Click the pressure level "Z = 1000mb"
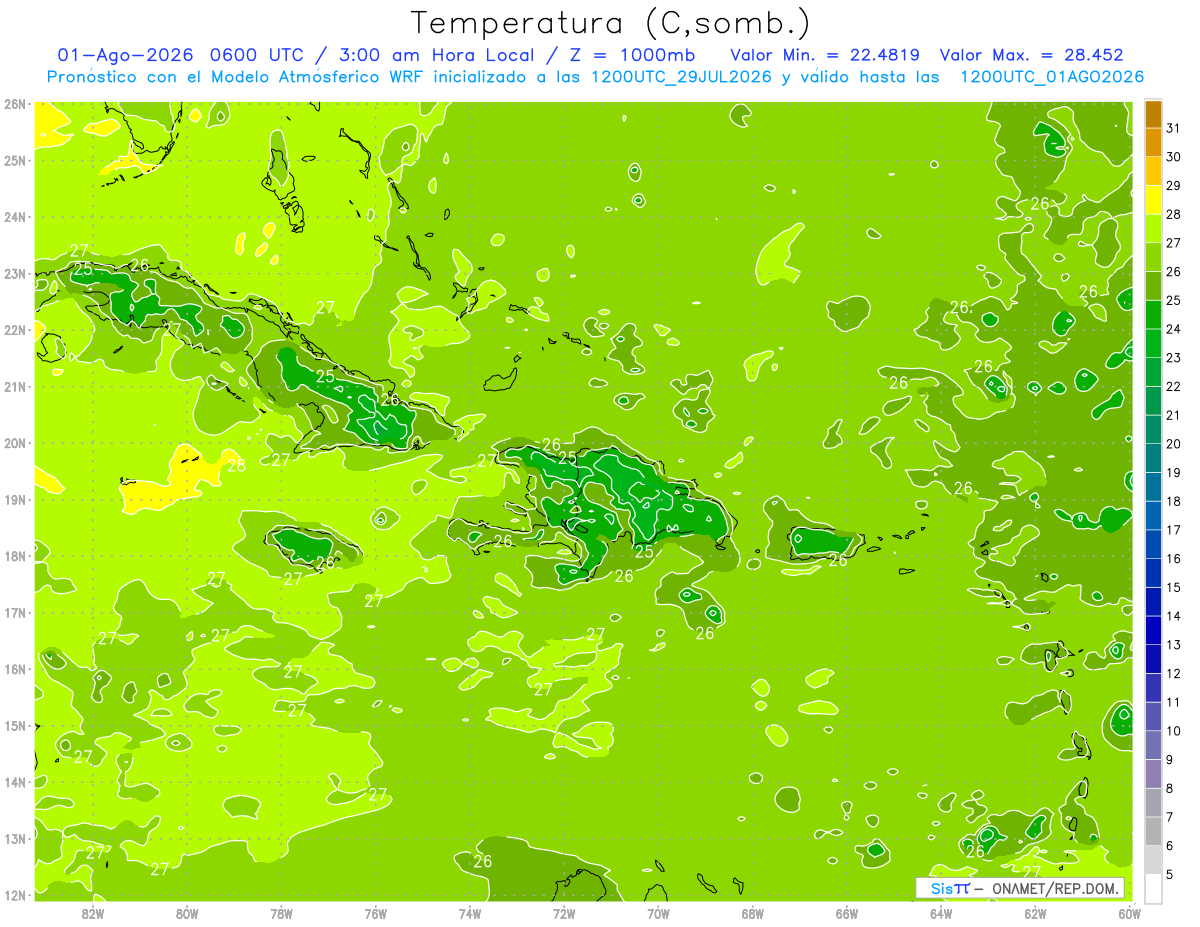1200x927 pixels. pyautogui.click(x=630, y=55)
